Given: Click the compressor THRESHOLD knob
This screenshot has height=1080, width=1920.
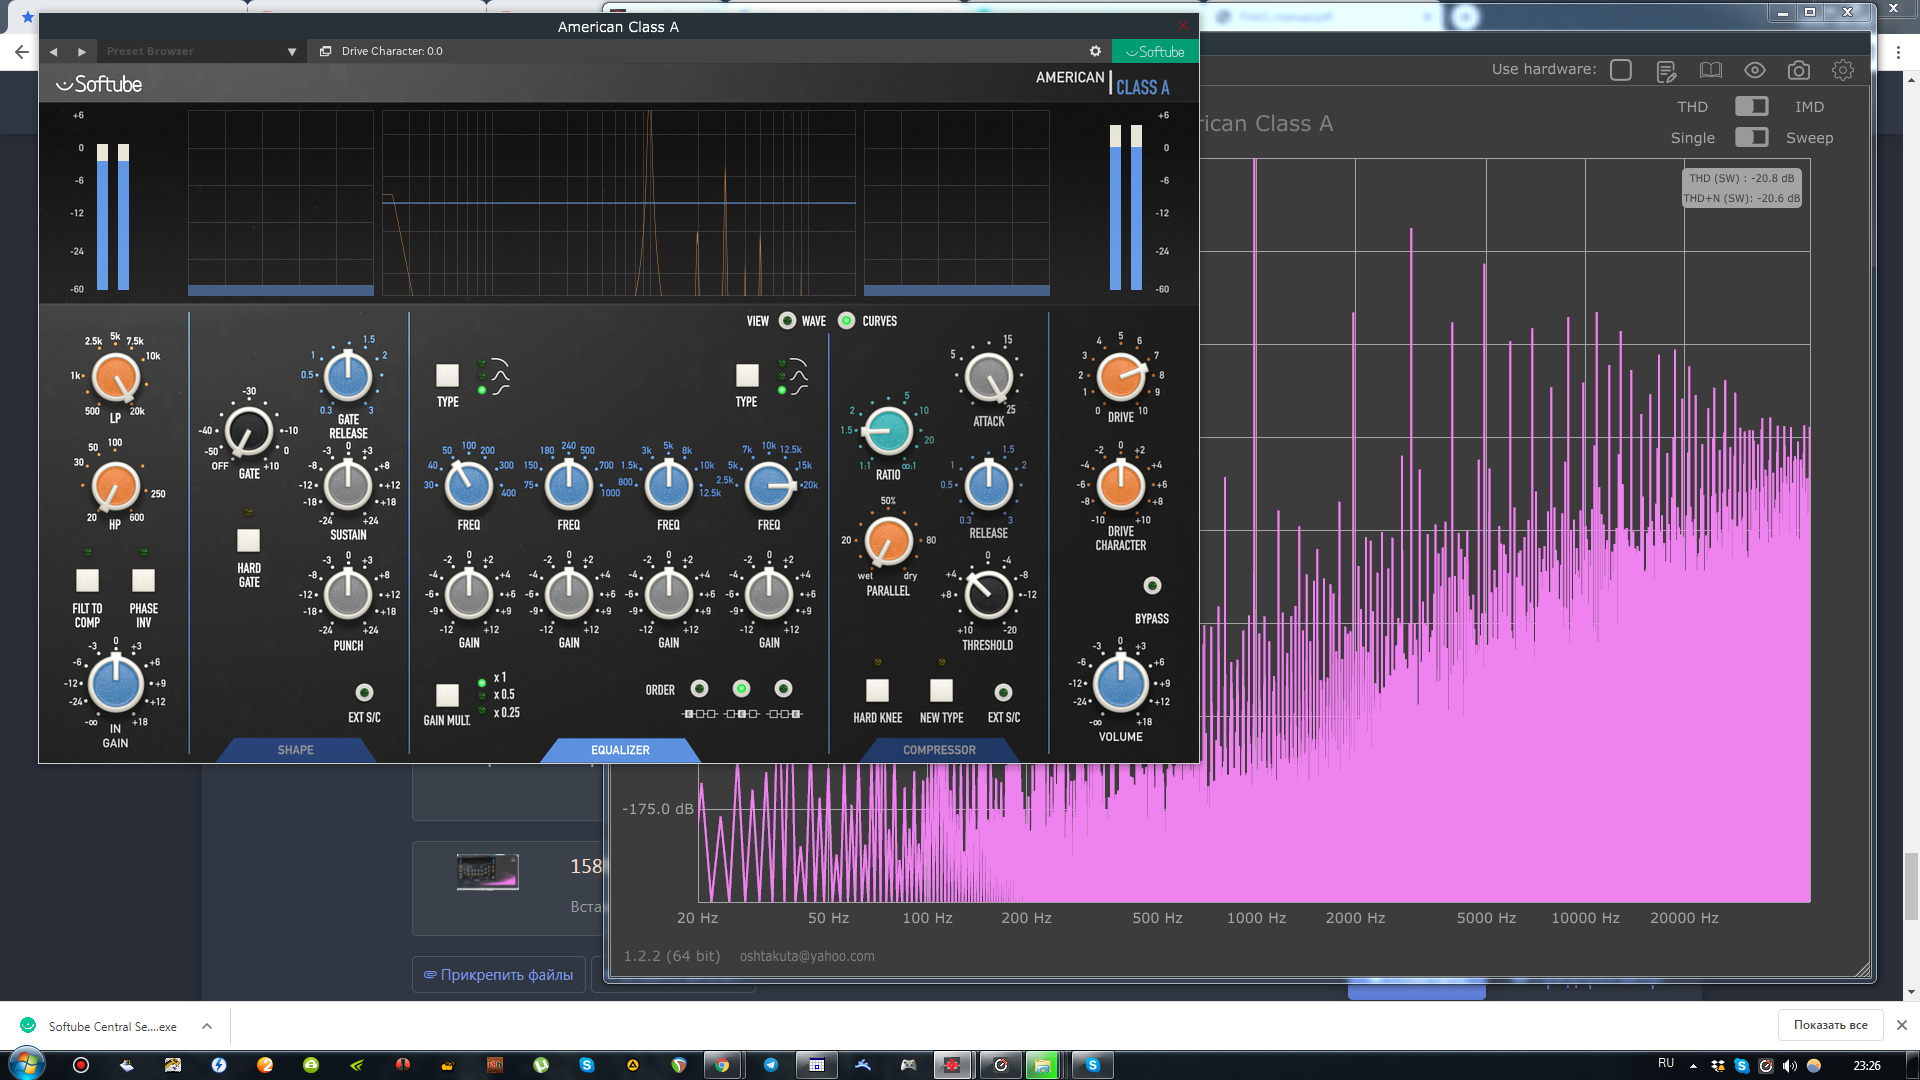Looking at the screenshot, I should click(988, 595).
